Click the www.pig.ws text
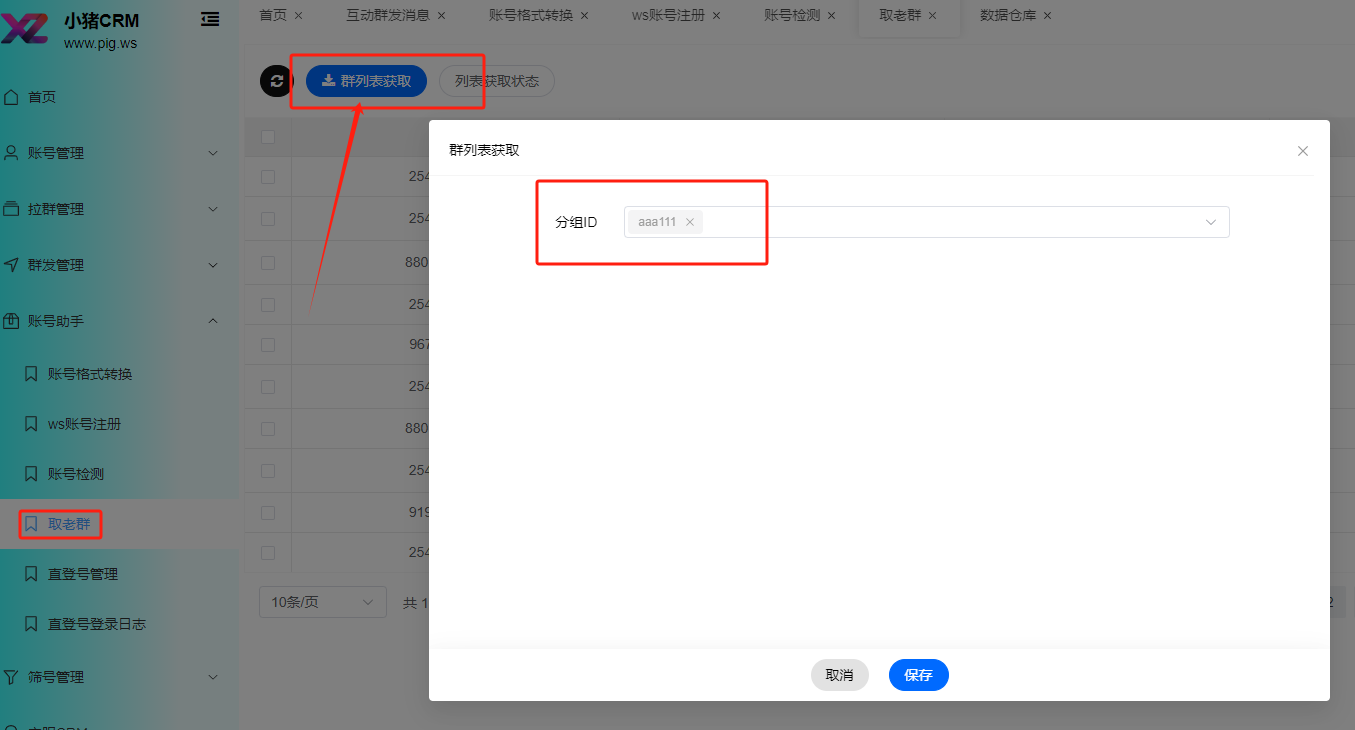 click(x=100, y=42)
